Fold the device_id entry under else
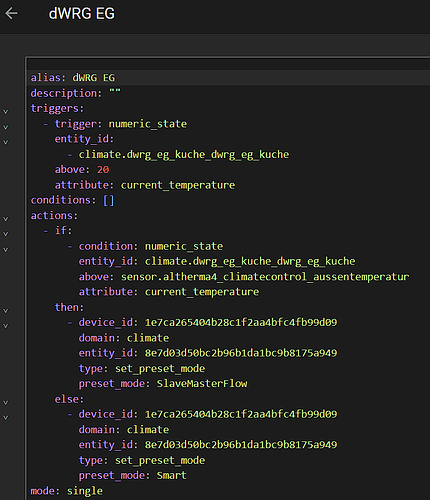The height and width of the screenshot is (500, 430). tap(6, 417)
